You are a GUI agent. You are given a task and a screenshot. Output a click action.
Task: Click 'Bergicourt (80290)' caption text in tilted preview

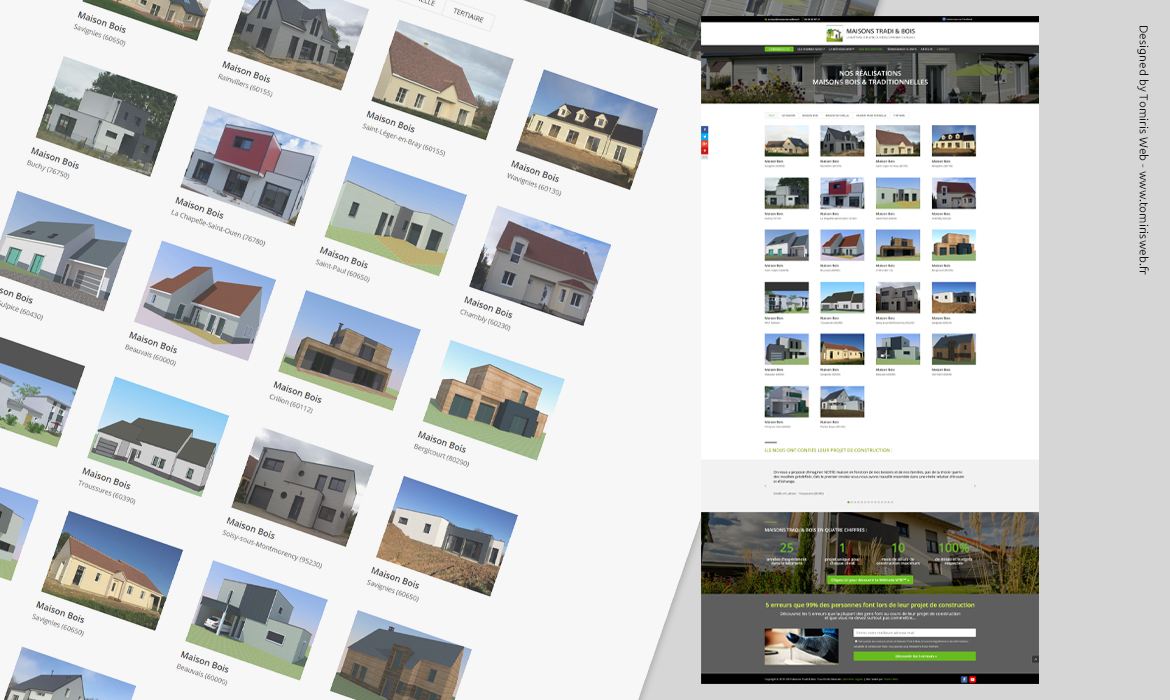(x=442, y=454)
